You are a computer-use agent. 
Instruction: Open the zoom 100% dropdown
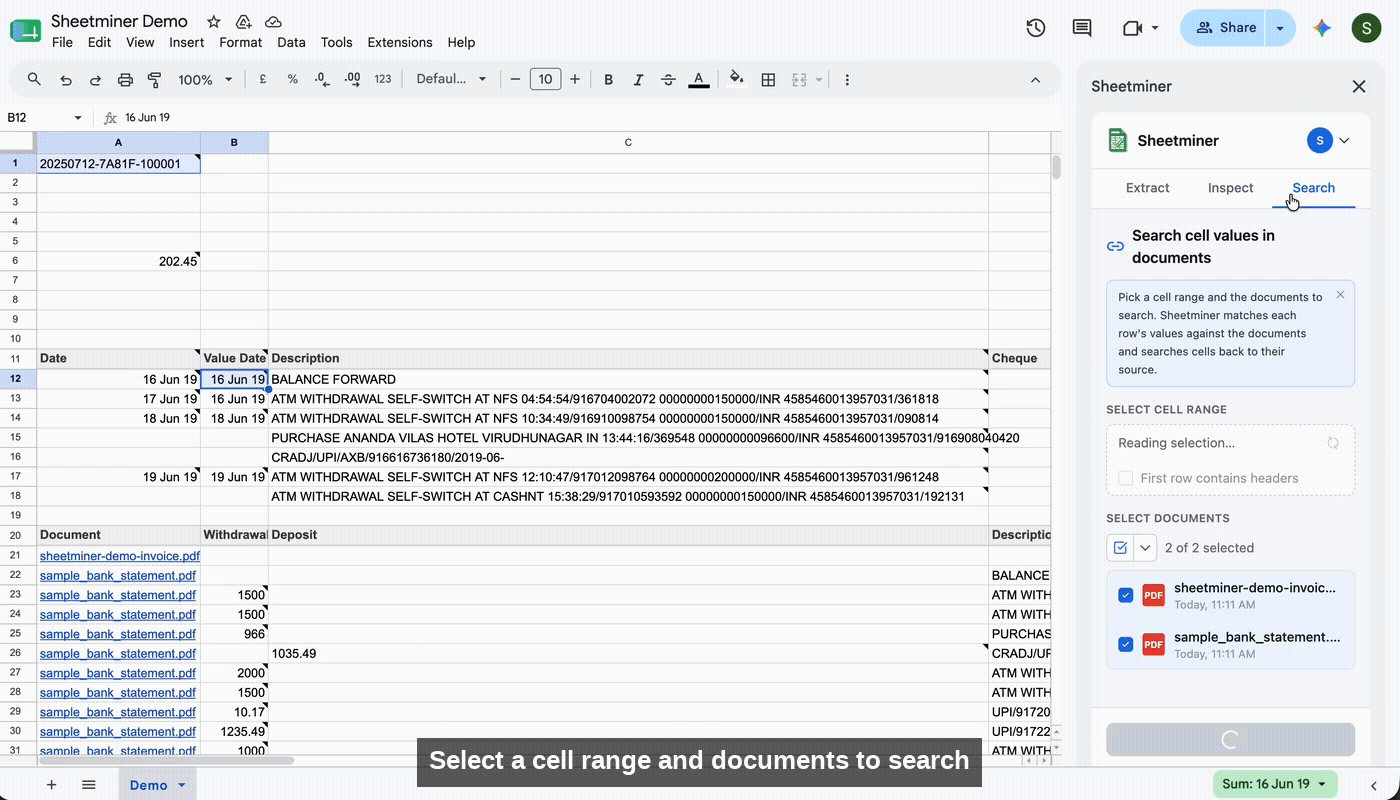[x=205, y=80]
